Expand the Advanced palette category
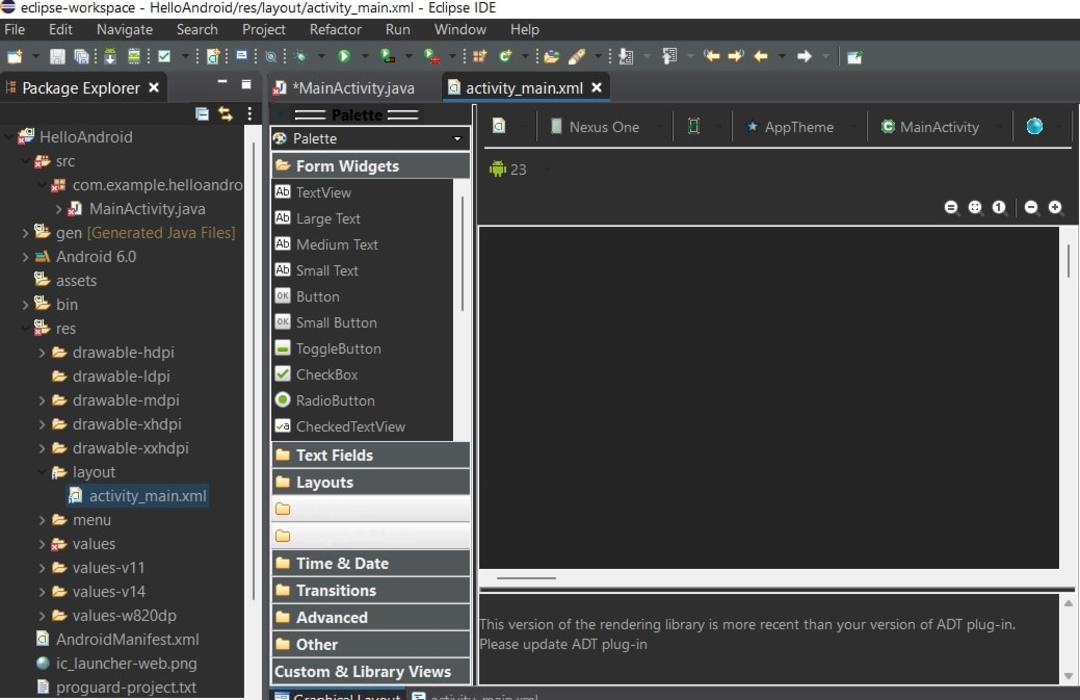Screen dimensions: 1080x700 coord(370,617)
